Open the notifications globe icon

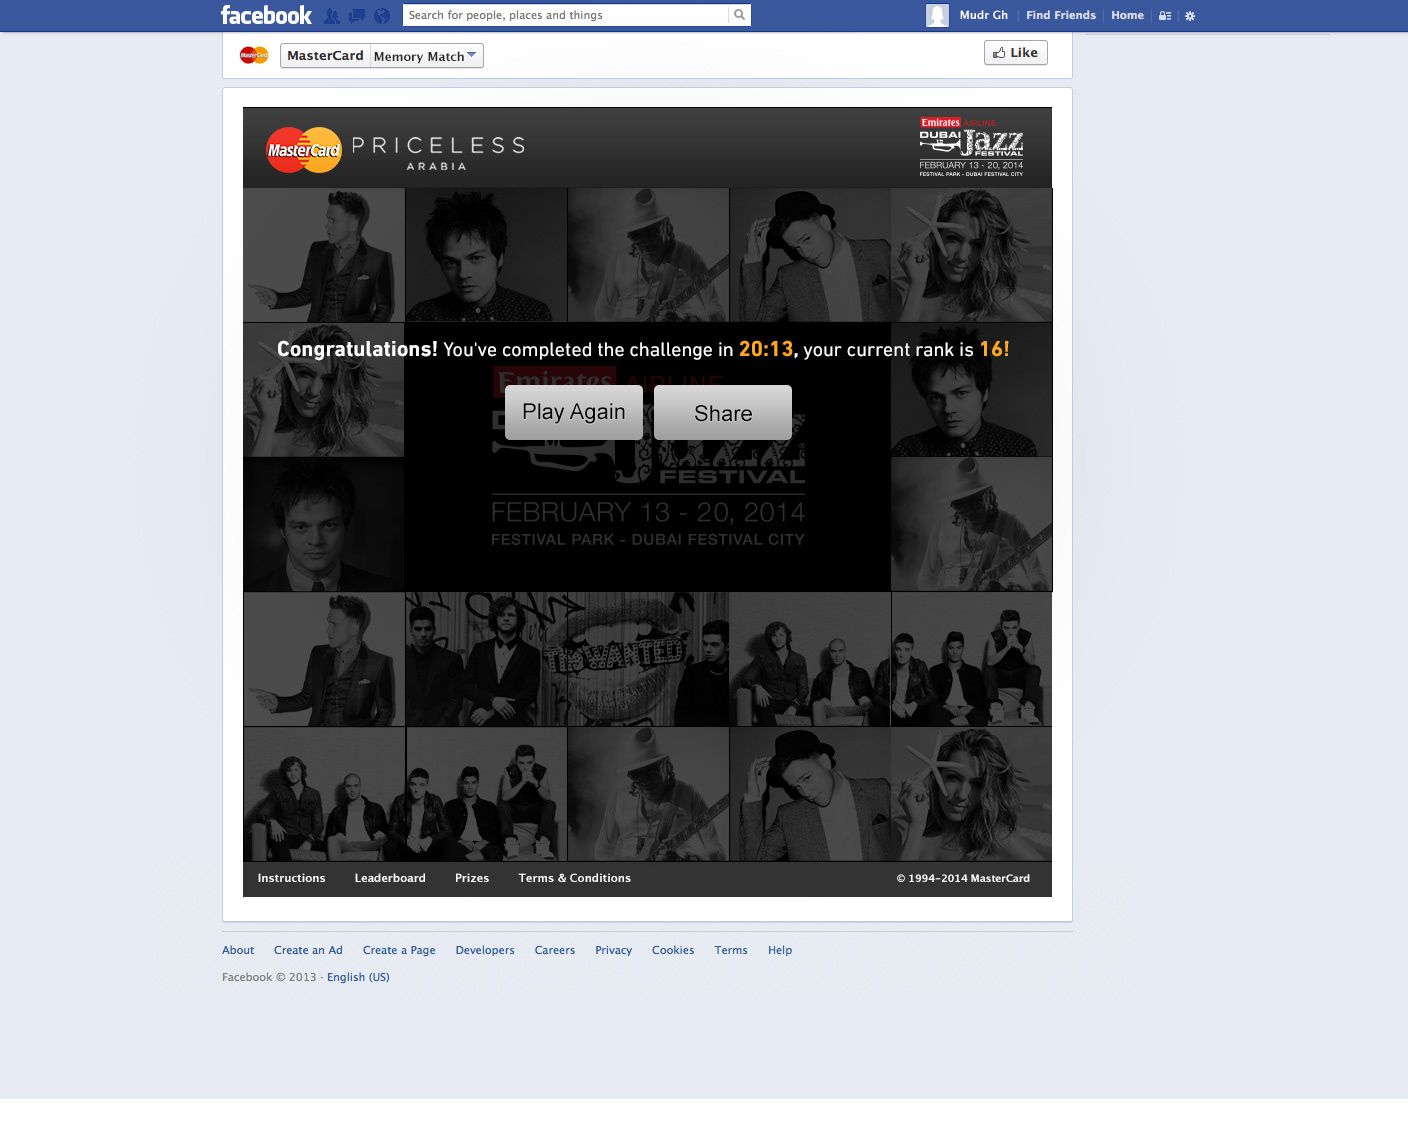(382, 16)
